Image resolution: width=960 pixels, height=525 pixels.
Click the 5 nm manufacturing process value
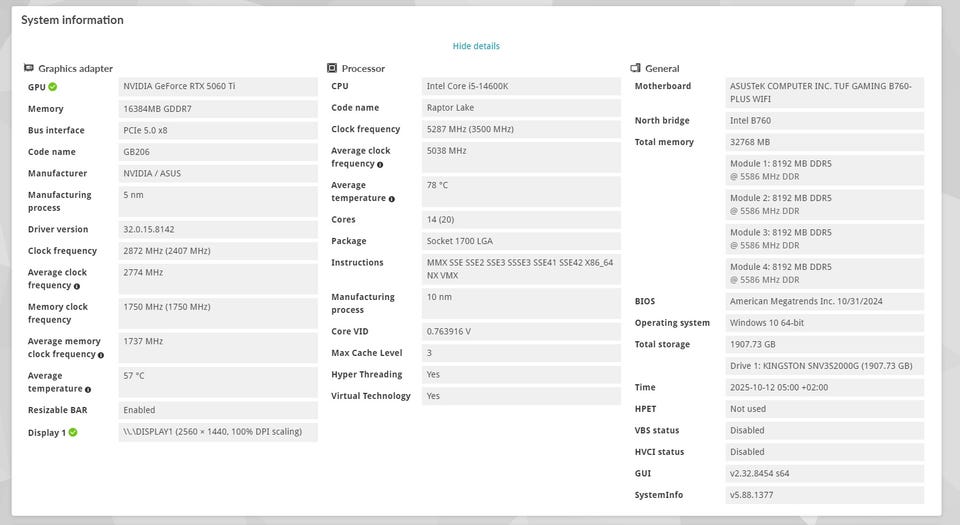218,201
